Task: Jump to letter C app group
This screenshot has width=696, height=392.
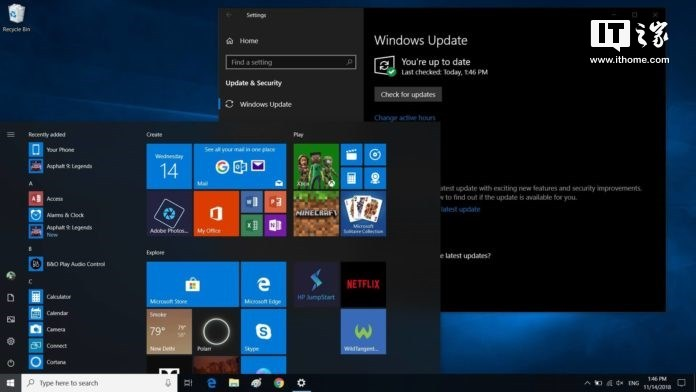Action: 30,281
